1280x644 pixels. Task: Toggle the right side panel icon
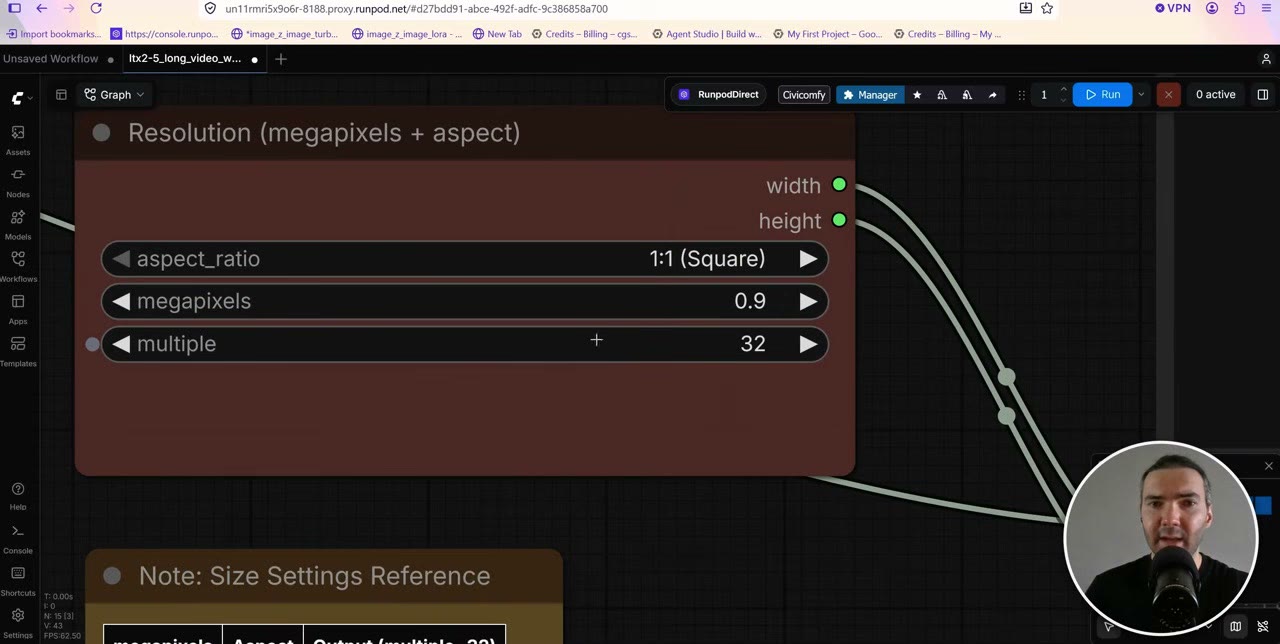pos(1262,95)
